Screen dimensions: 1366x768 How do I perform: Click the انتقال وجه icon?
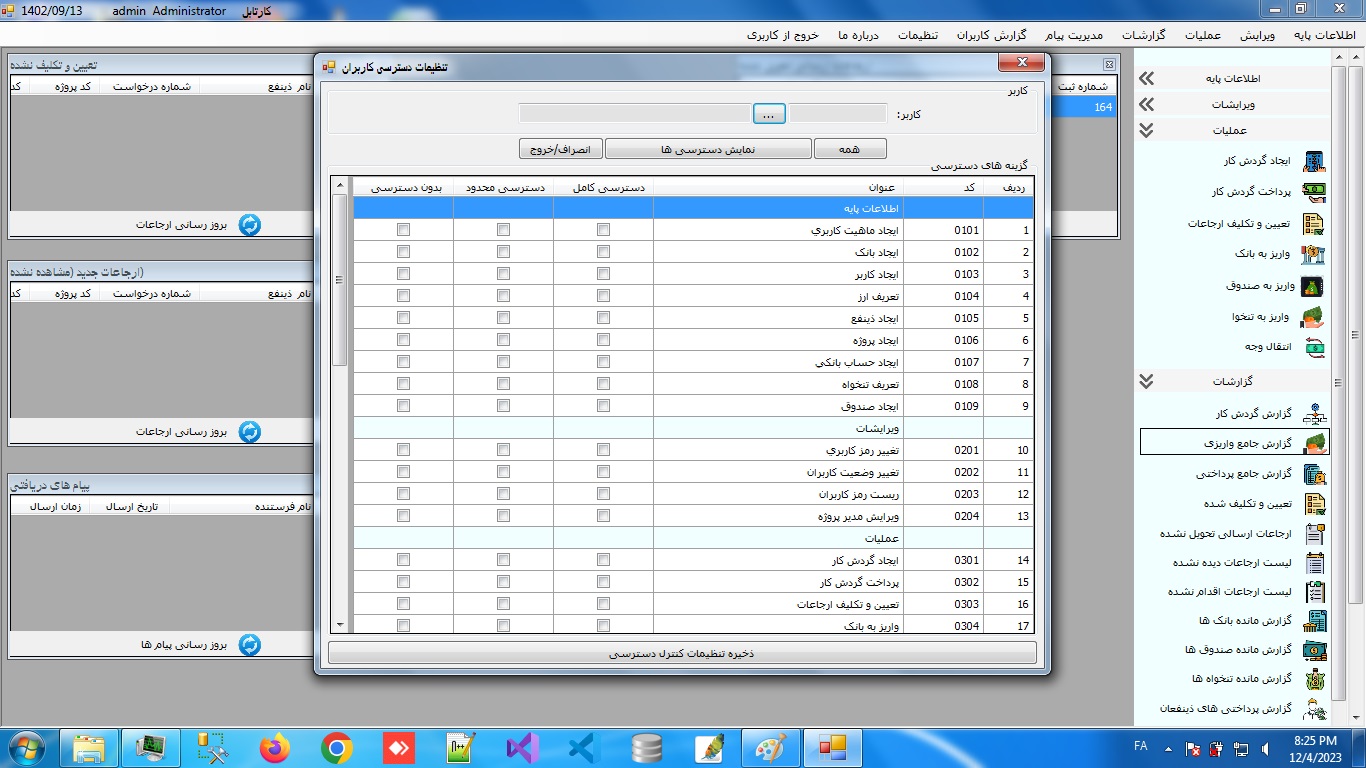[1314, 347]
